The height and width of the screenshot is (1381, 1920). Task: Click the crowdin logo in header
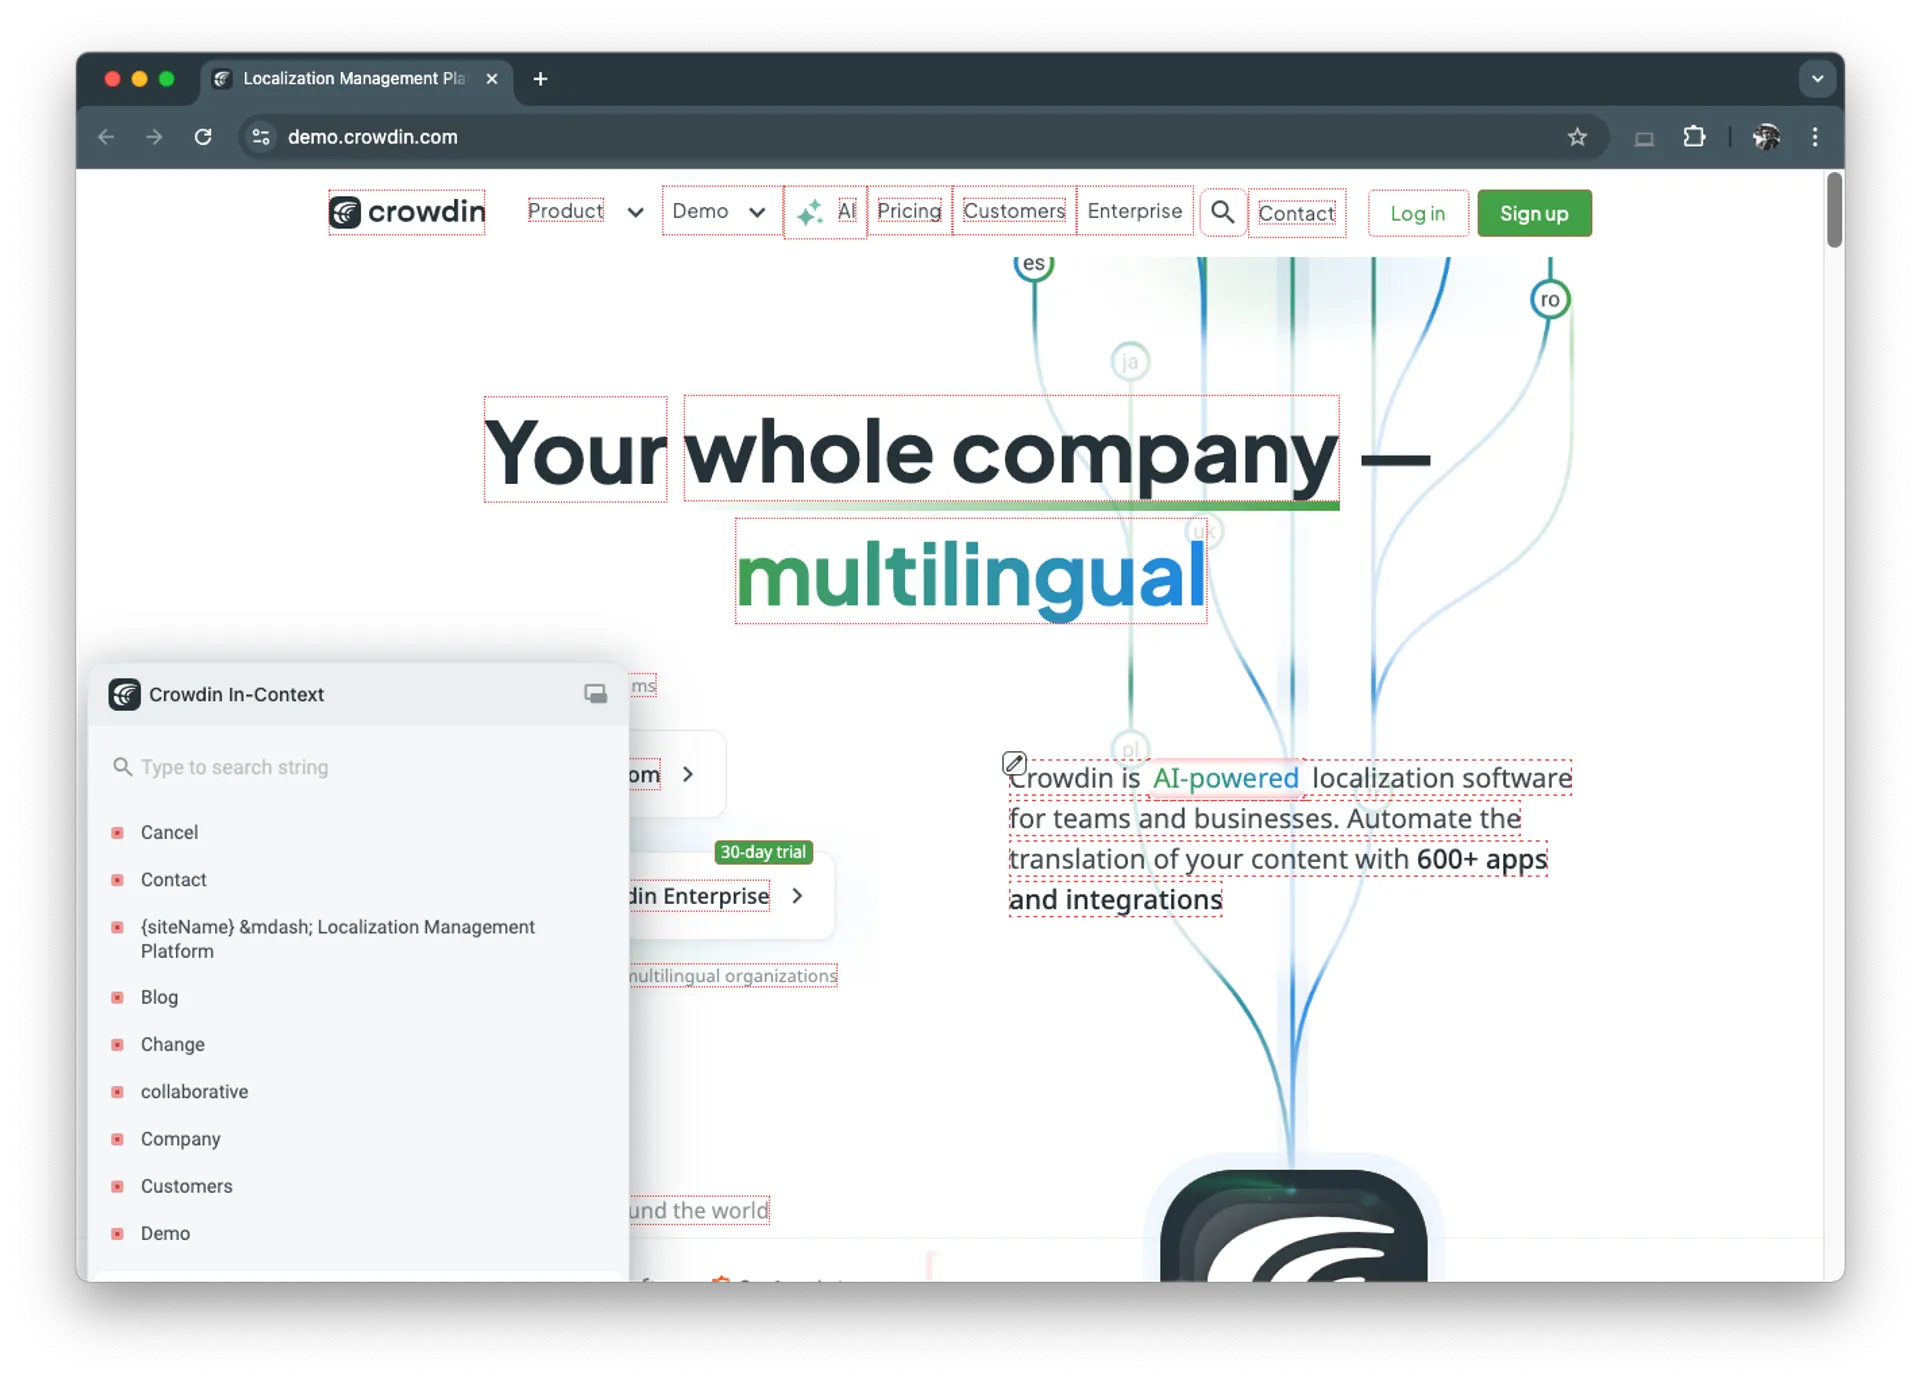(407, 212)
